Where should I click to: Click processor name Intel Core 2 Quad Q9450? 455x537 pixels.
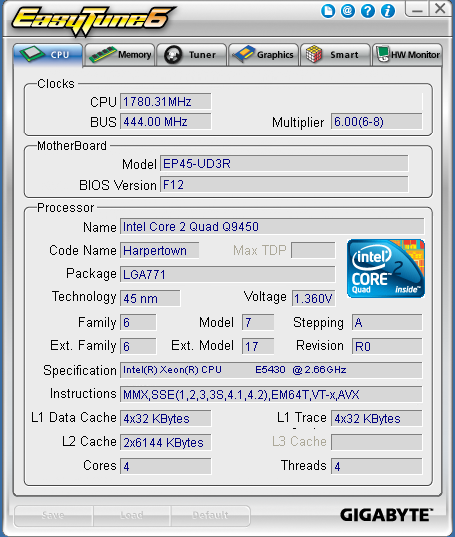point(272,226)
